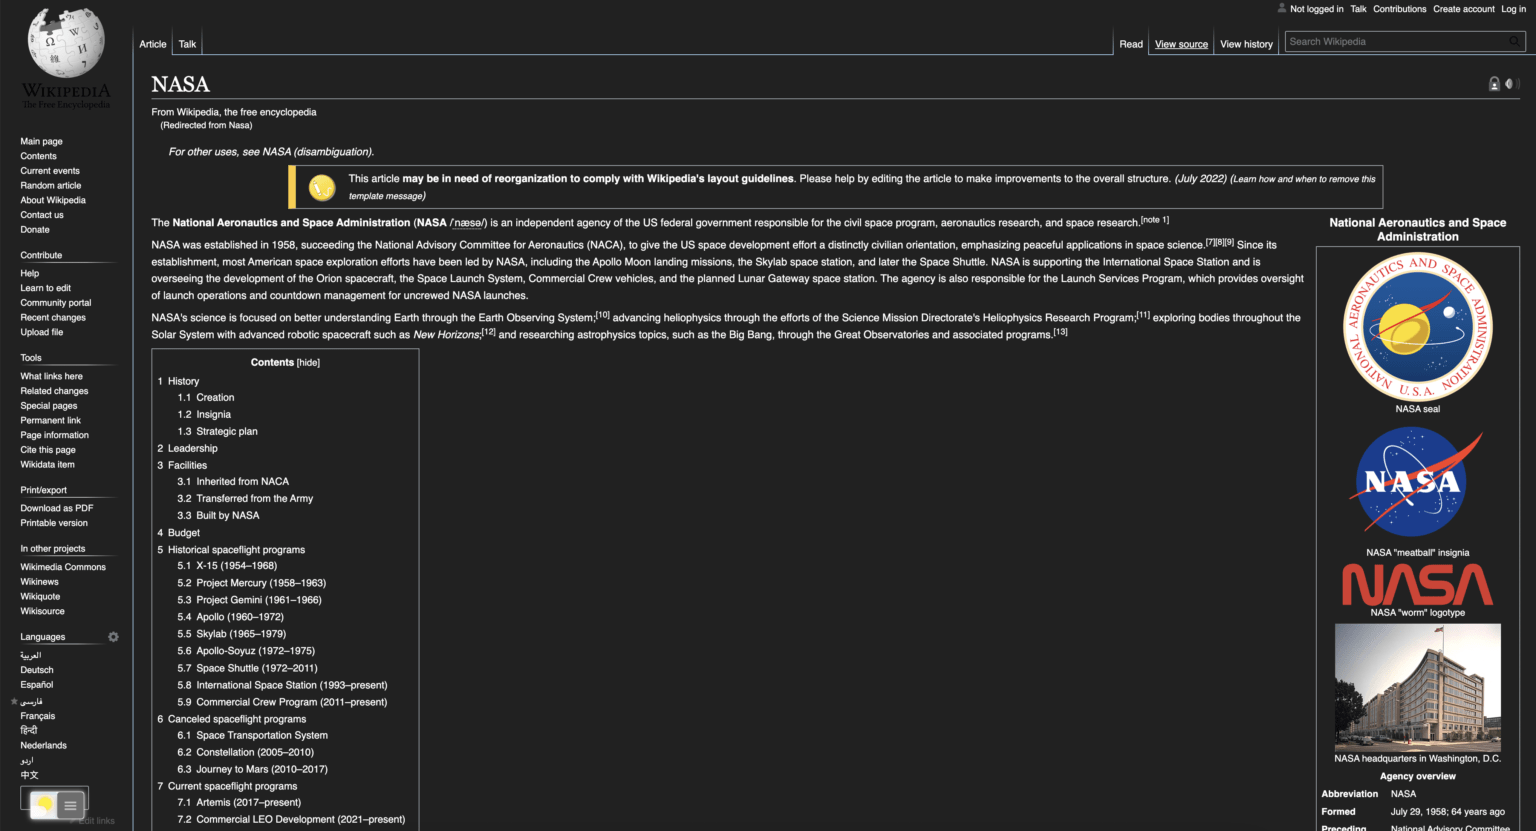This screenshot has width=1536, height=831.
Task: Jump to 3.1 Inherited from NACA
Action: click(242, 482)
